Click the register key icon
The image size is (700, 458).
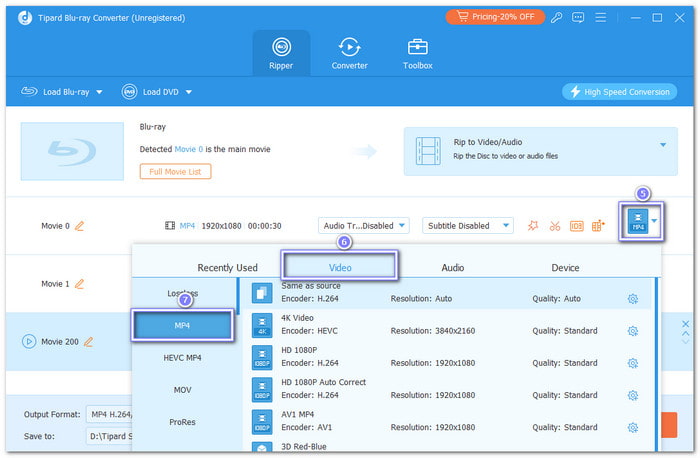558,17
